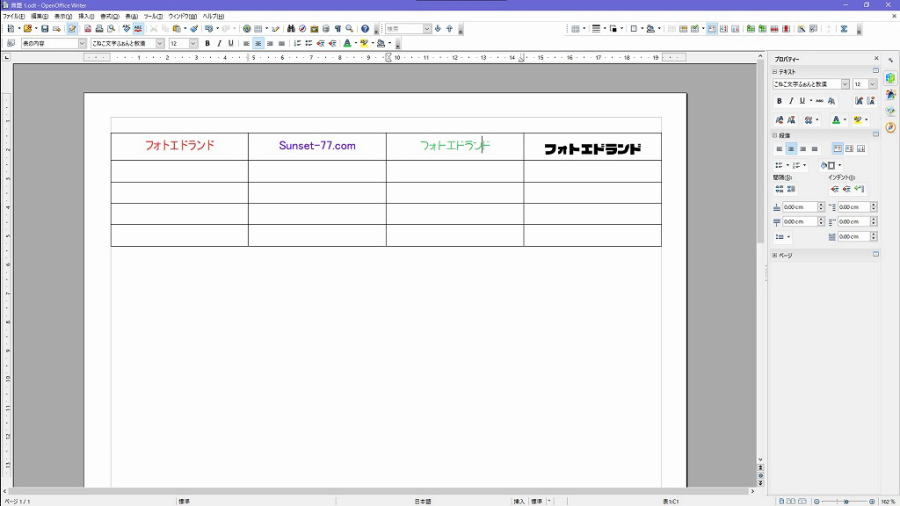Screen dimensions: 900x506
Task: Open the ファイル menu
Action: tap(14, 16)
